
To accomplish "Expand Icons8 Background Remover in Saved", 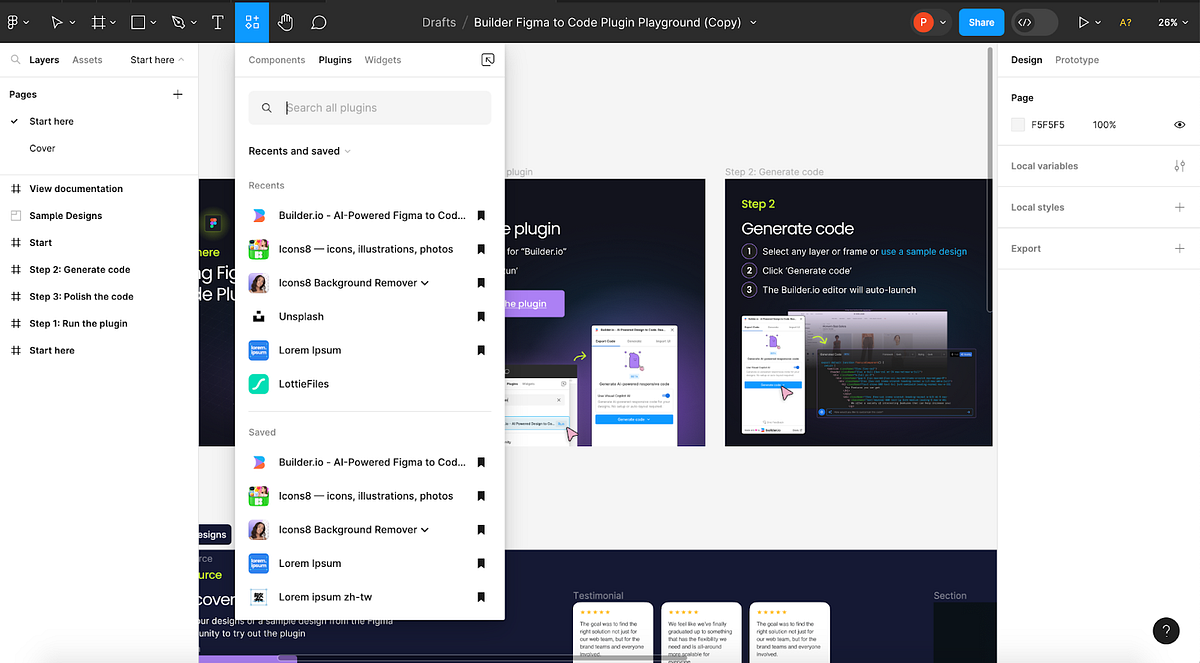I will 425,530.
